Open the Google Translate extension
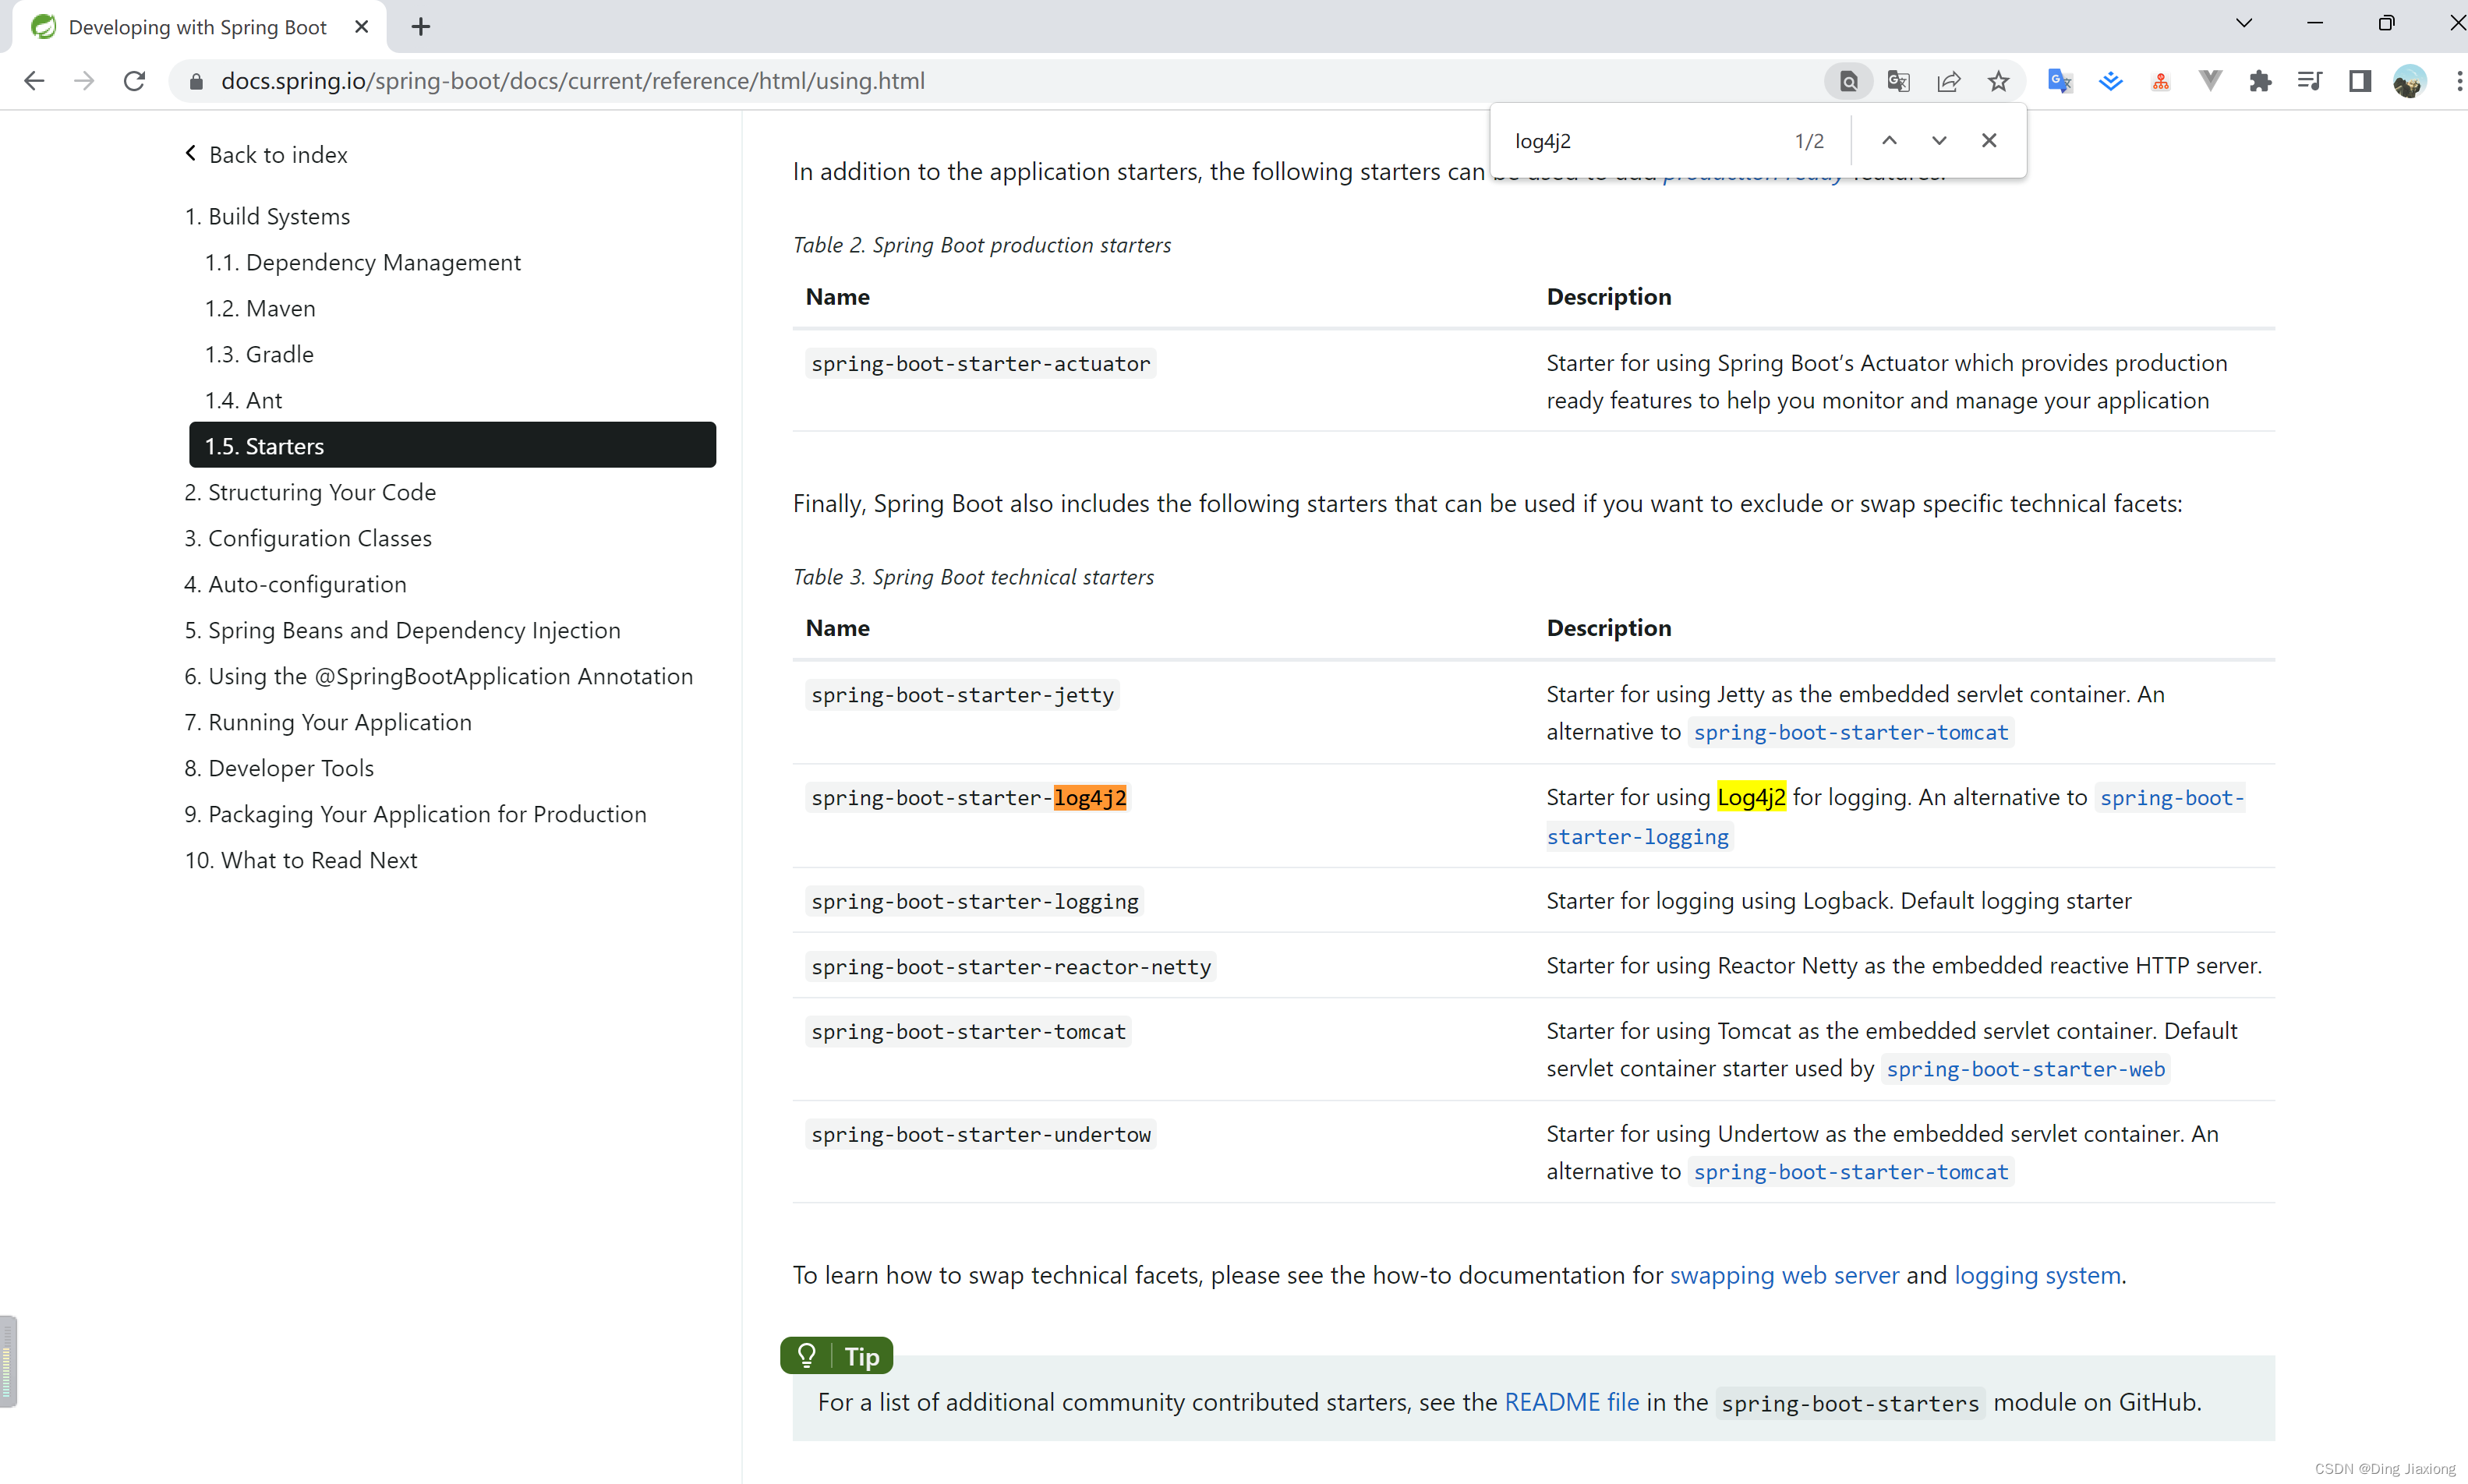The width and height of the screenshot is (2468, 1484). click(x=2059, y=81)
